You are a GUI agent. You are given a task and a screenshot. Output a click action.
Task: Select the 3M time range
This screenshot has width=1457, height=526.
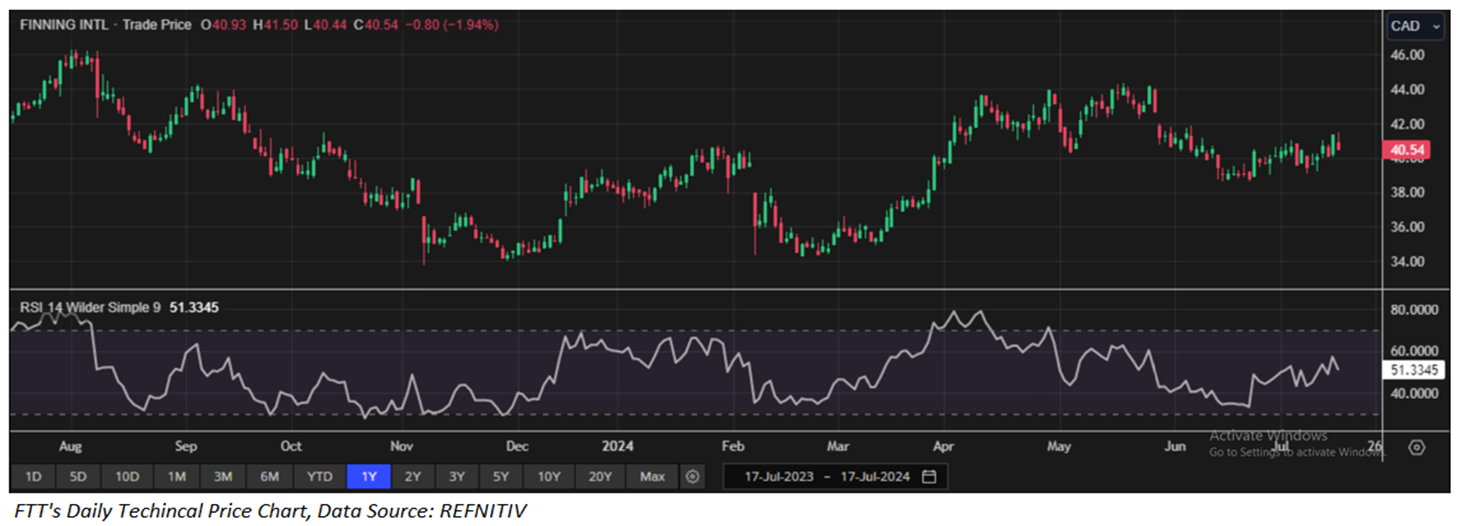223,477
